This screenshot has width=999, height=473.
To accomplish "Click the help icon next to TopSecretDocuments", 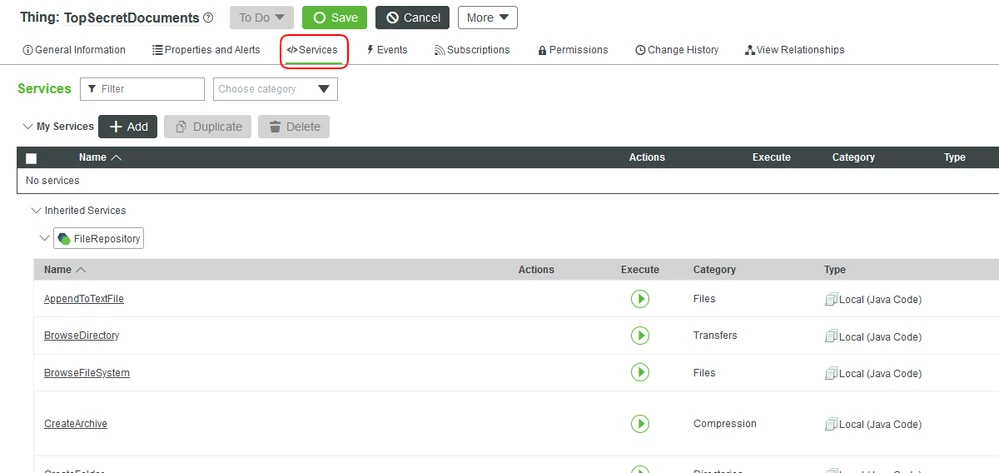I will point(208,18).
